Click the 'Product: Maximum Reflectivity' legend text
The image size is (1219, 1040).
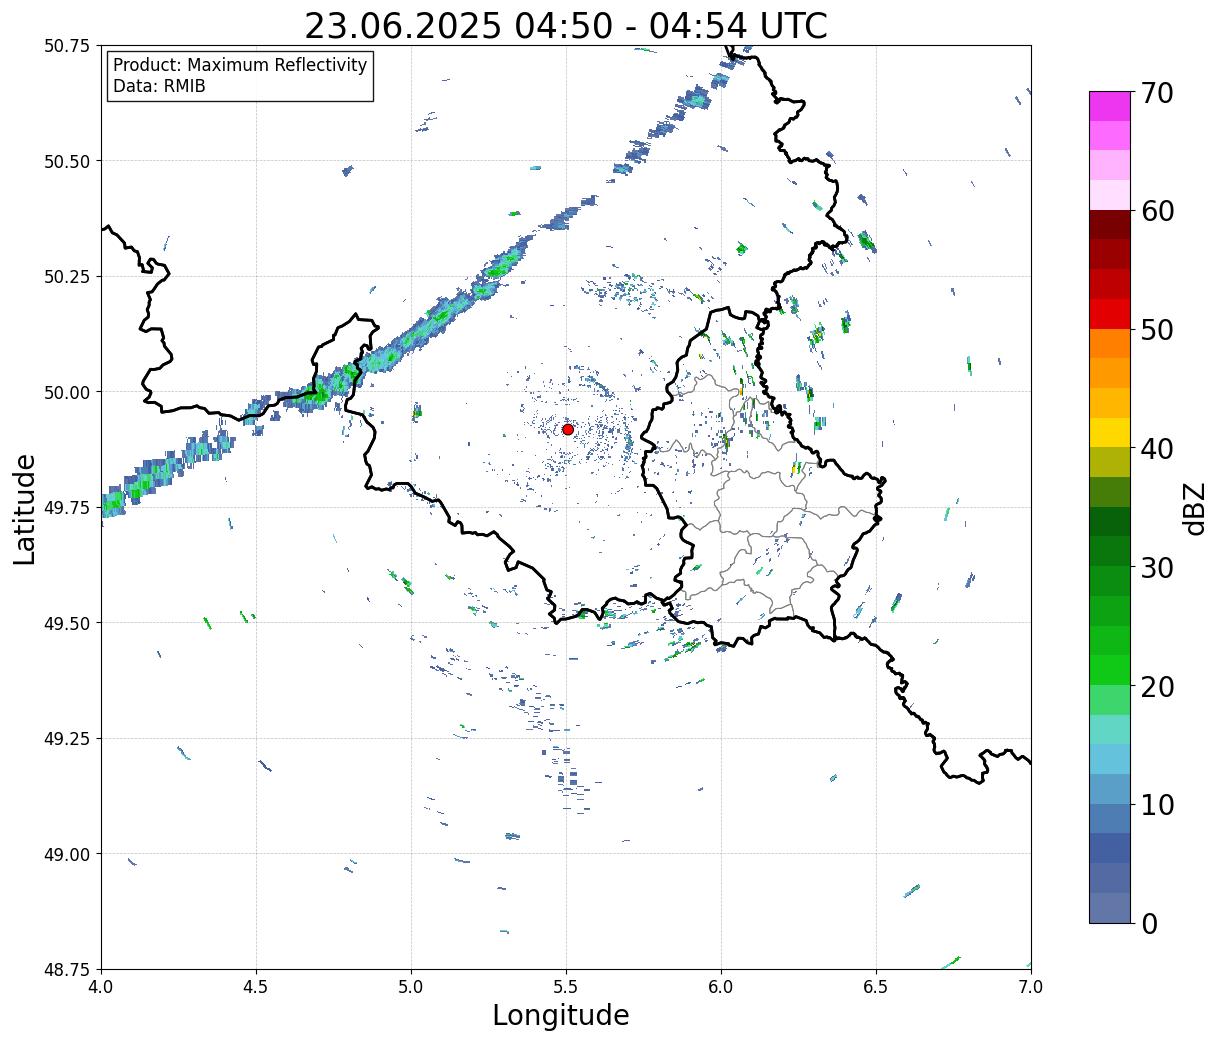[x=240, y=65]
